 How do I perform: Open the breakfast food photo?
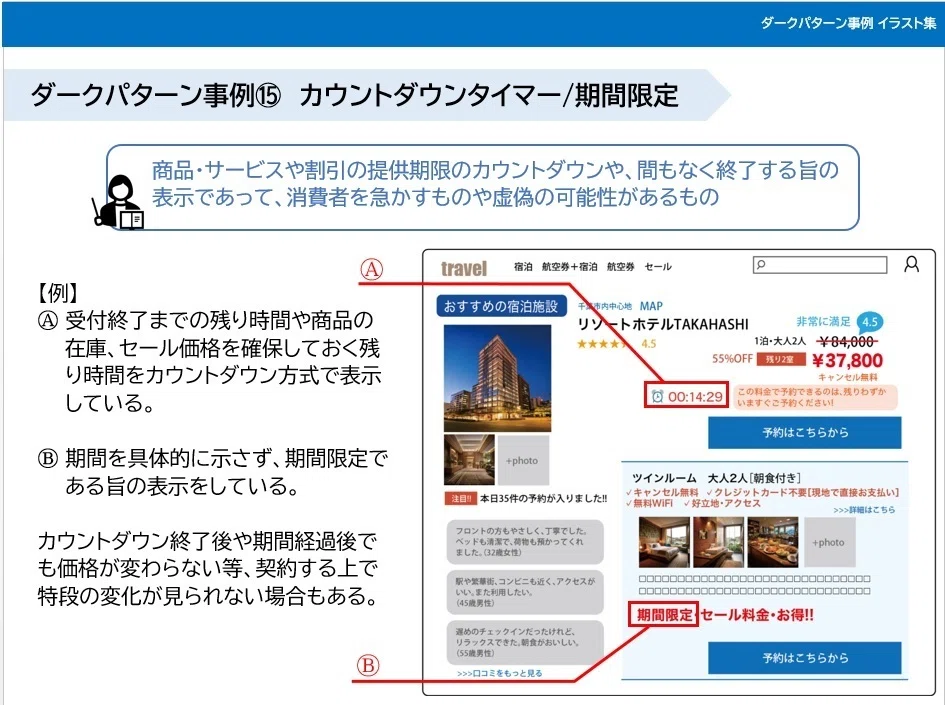pyautogui.click(x=773, y=542)
